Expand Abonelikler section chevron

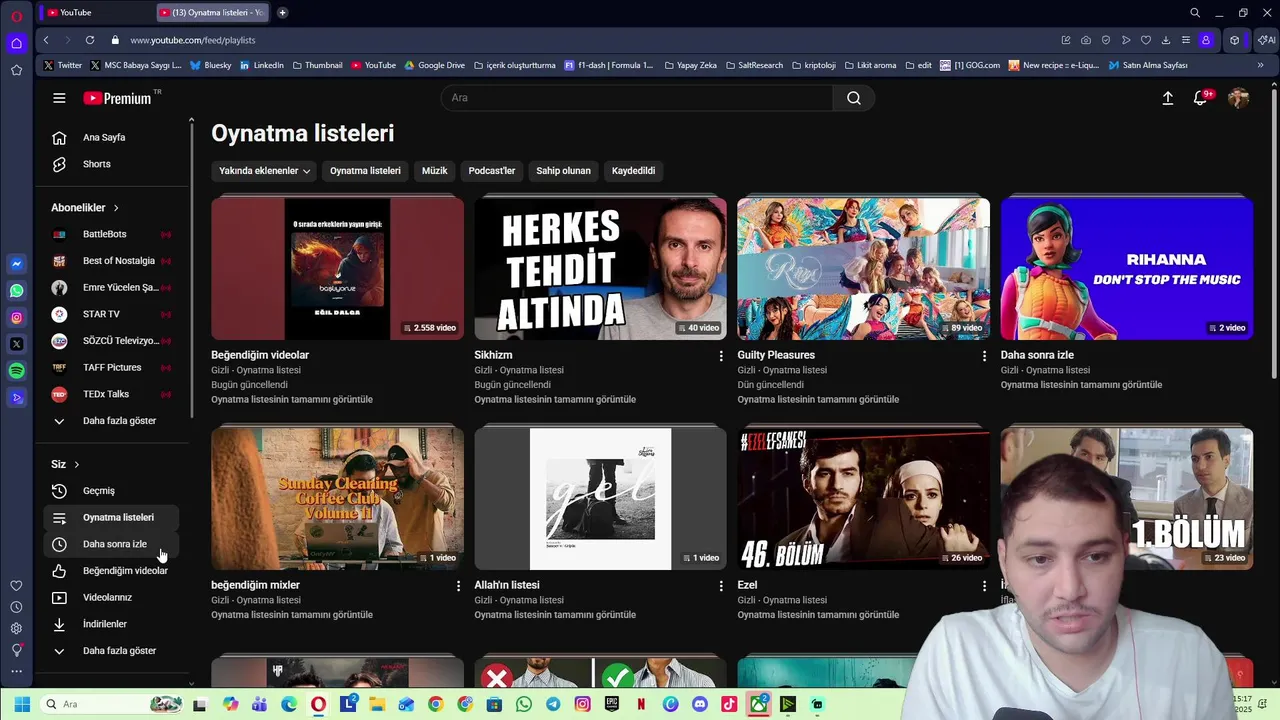[116, 208]
